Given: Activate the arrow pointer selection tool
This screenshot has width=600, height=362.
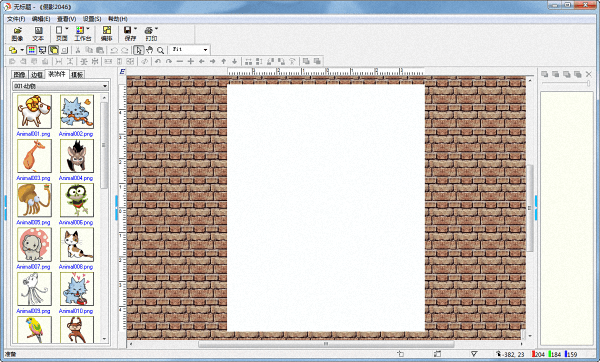Looking at the screenshot, I should [x=139, y=50].
